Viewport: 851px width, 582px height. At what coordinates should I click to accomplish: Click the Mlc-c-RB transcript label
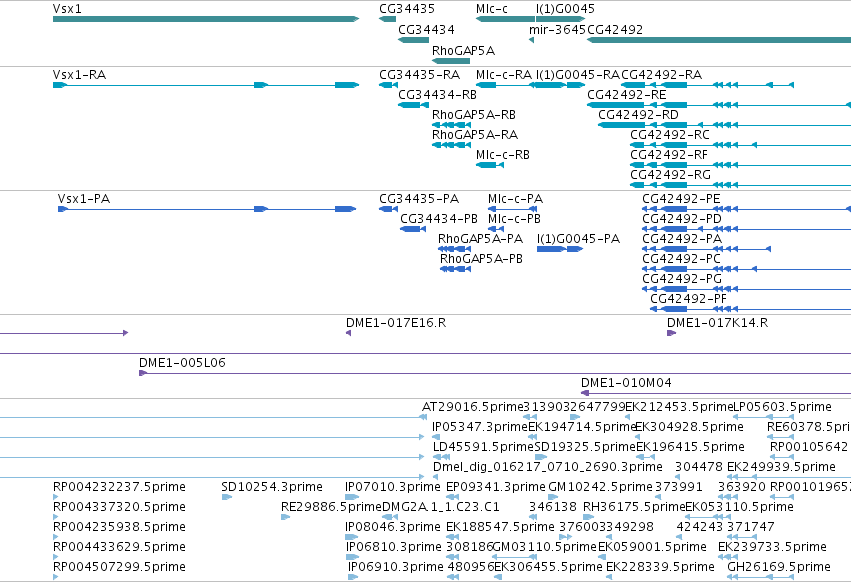[x=503, y=155]
